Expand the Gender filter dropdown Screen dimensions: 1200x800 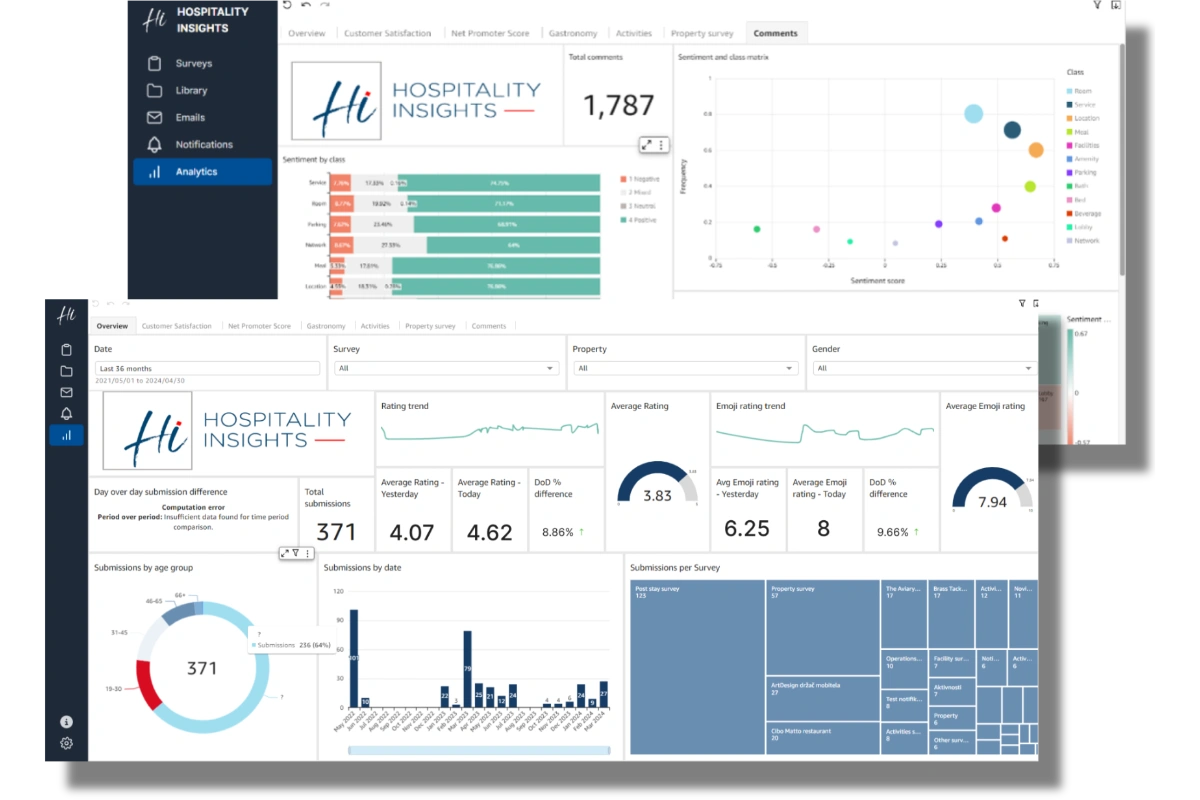coord(925,368)
